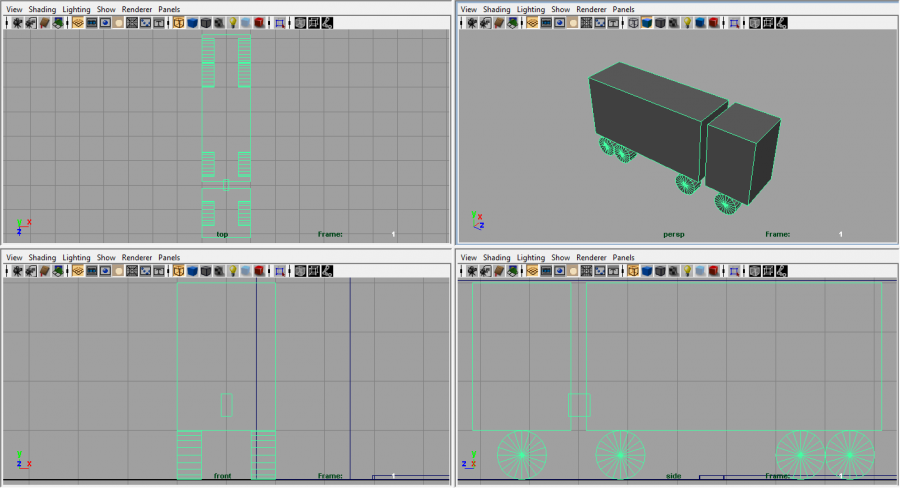Open Panels menu in side view panel

pos(623,257)
